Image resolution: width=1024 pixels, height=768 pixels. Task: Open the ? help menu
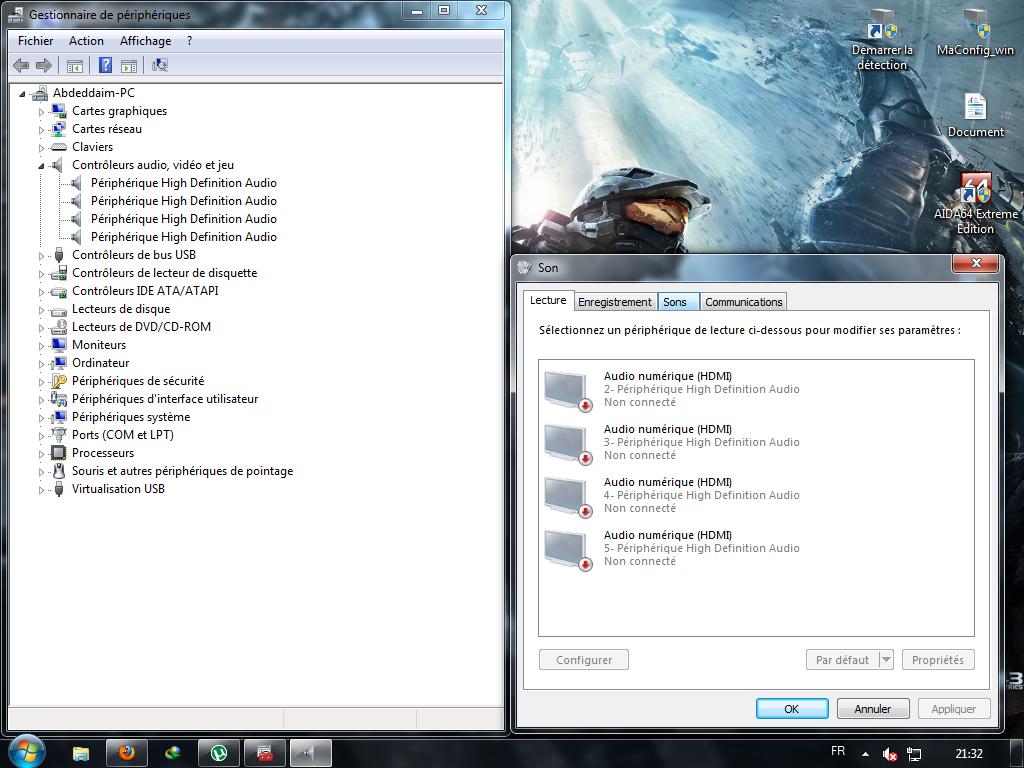189,40
